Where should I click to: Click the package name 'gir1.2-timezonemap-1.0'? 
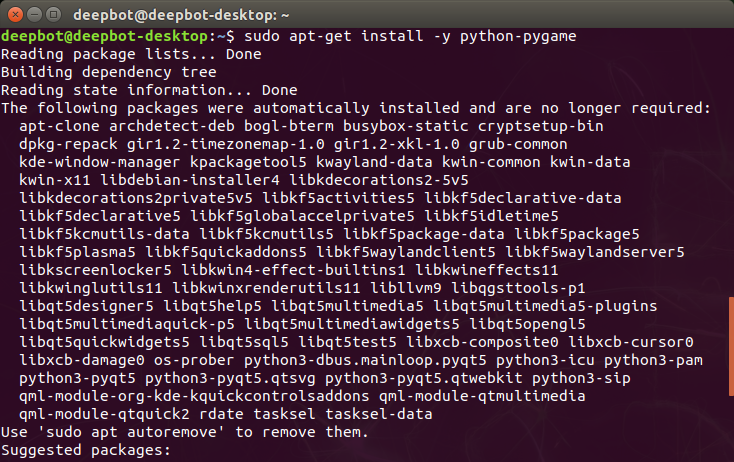tap(226, 144)
